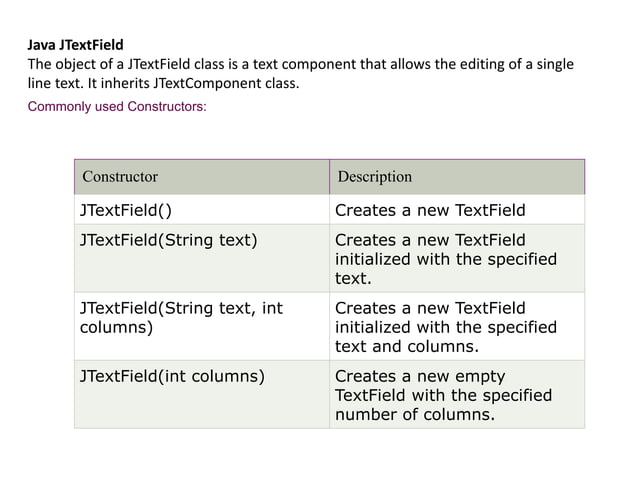
Task: Select the JTextField(String text, int columns) cell
Action: pos(180,317)
